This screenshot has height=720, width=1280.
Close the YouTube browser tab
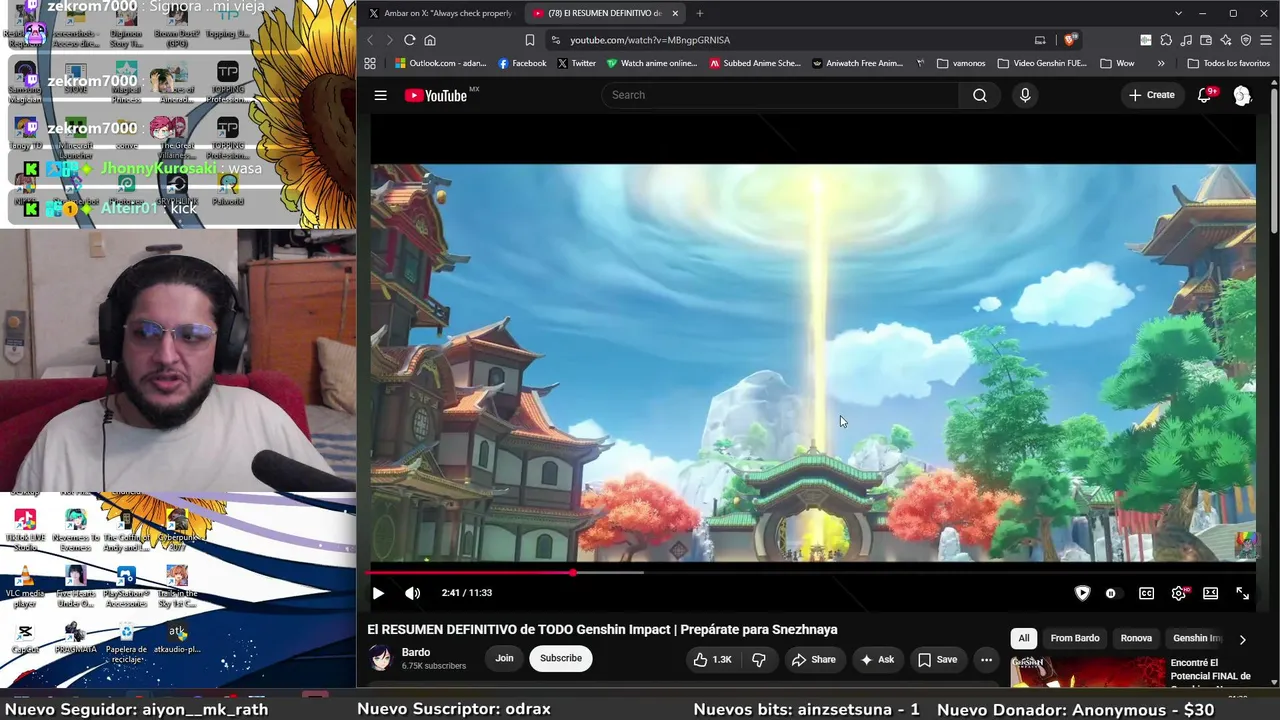tap(675, 13)
